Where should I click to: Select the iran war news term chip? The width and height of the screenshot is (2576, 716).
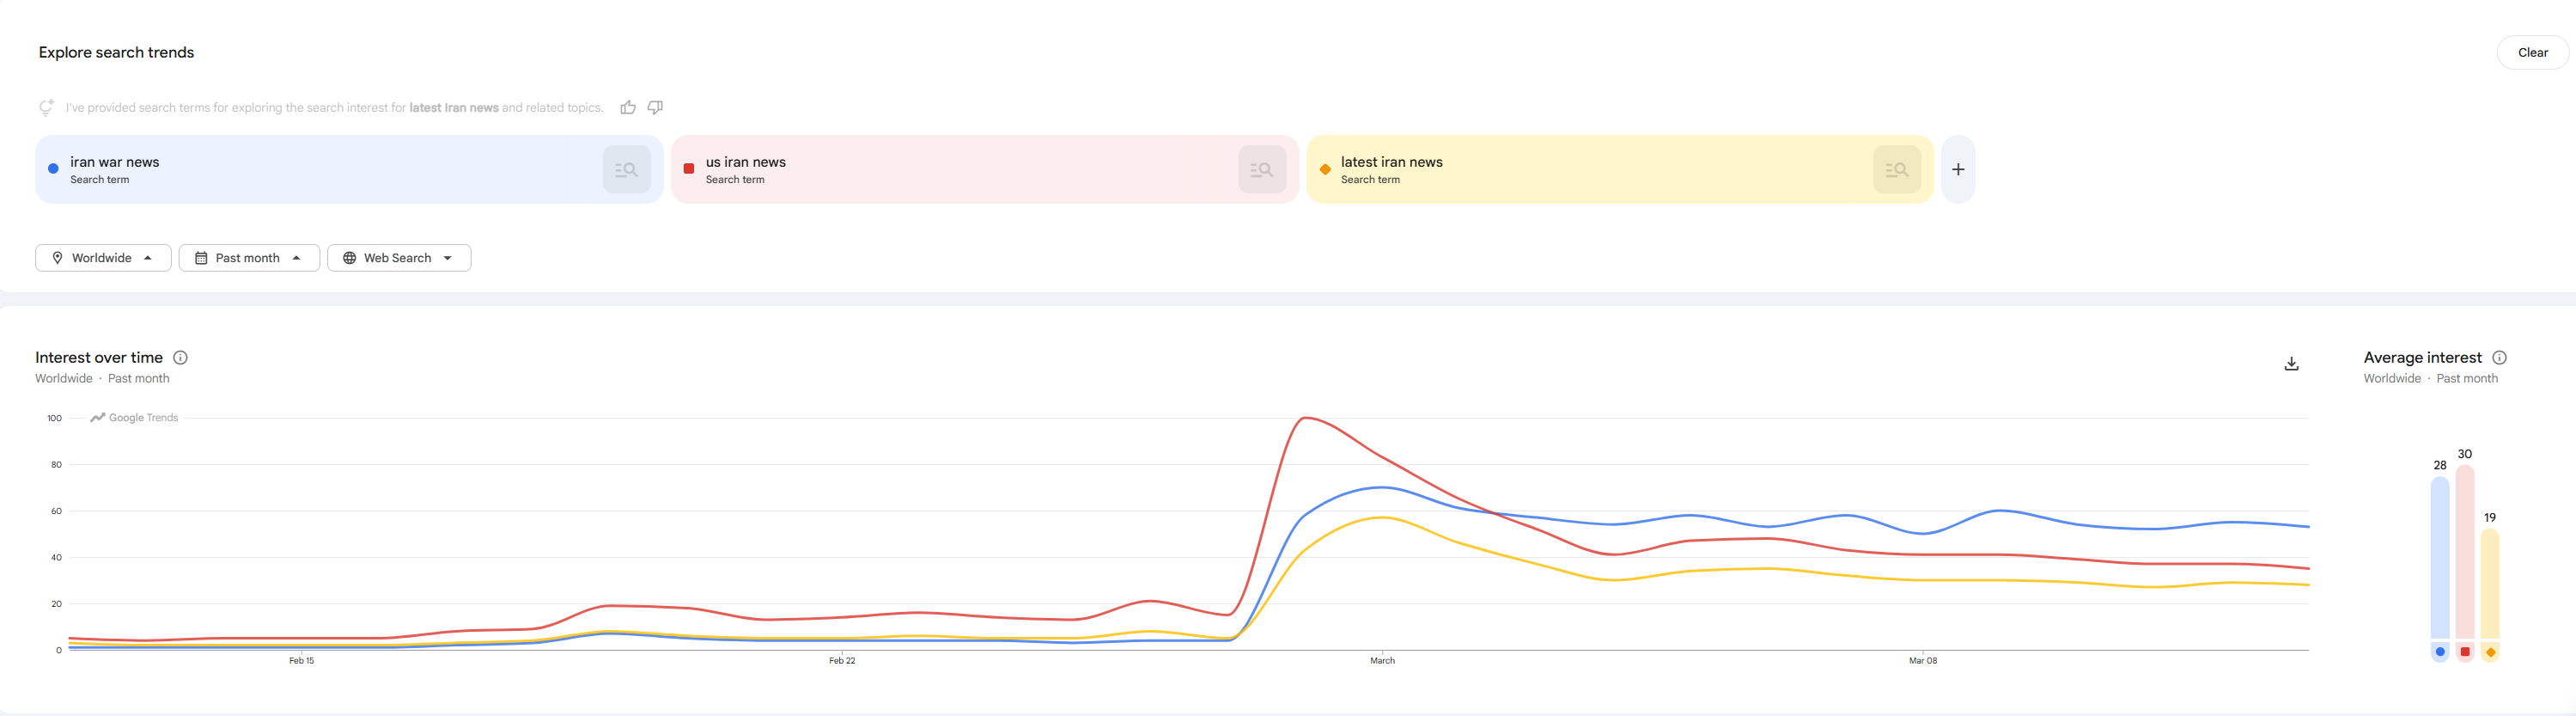pos(300,170)
